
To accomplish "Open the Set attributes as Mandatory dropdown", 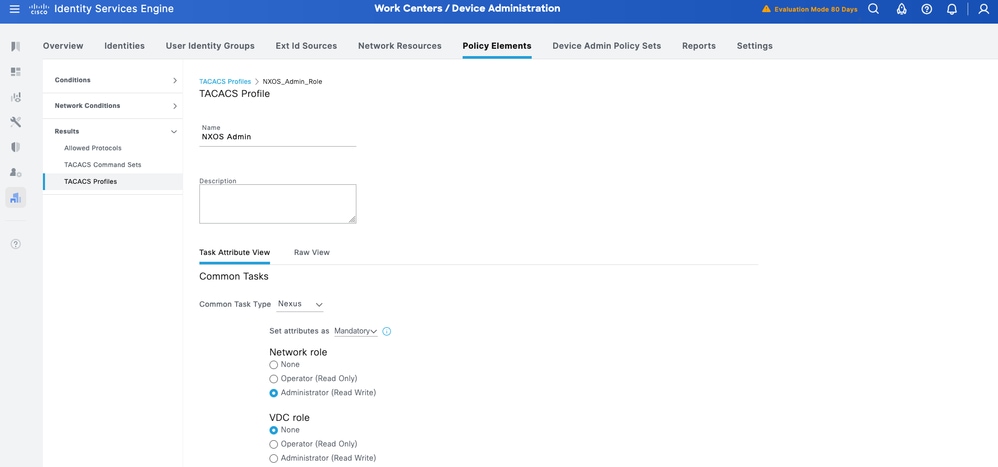I will click(356, 331).
